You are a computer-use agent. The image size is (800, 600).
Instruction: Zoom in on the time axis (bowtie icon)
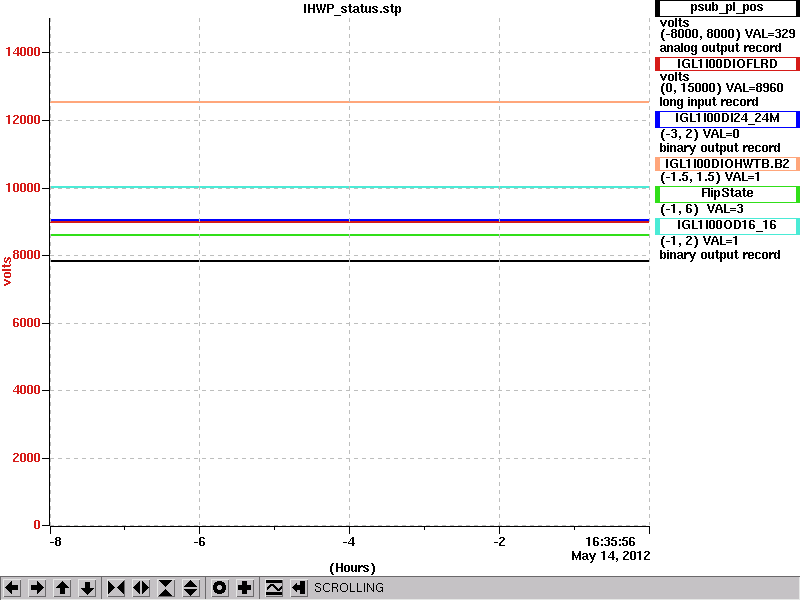[116, 588]
